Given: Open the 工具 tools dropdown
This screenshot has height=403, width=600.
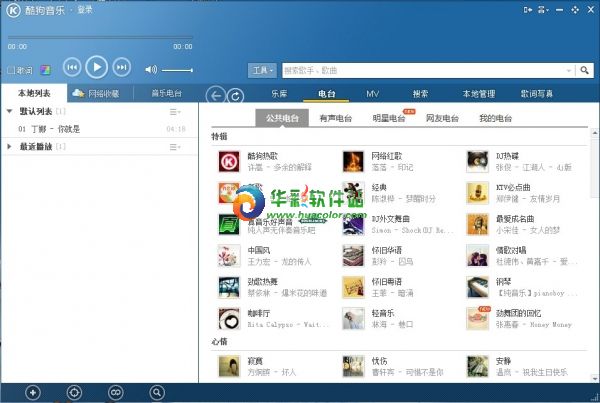Looking at the screenshot, I should click(x=263, y=70).
